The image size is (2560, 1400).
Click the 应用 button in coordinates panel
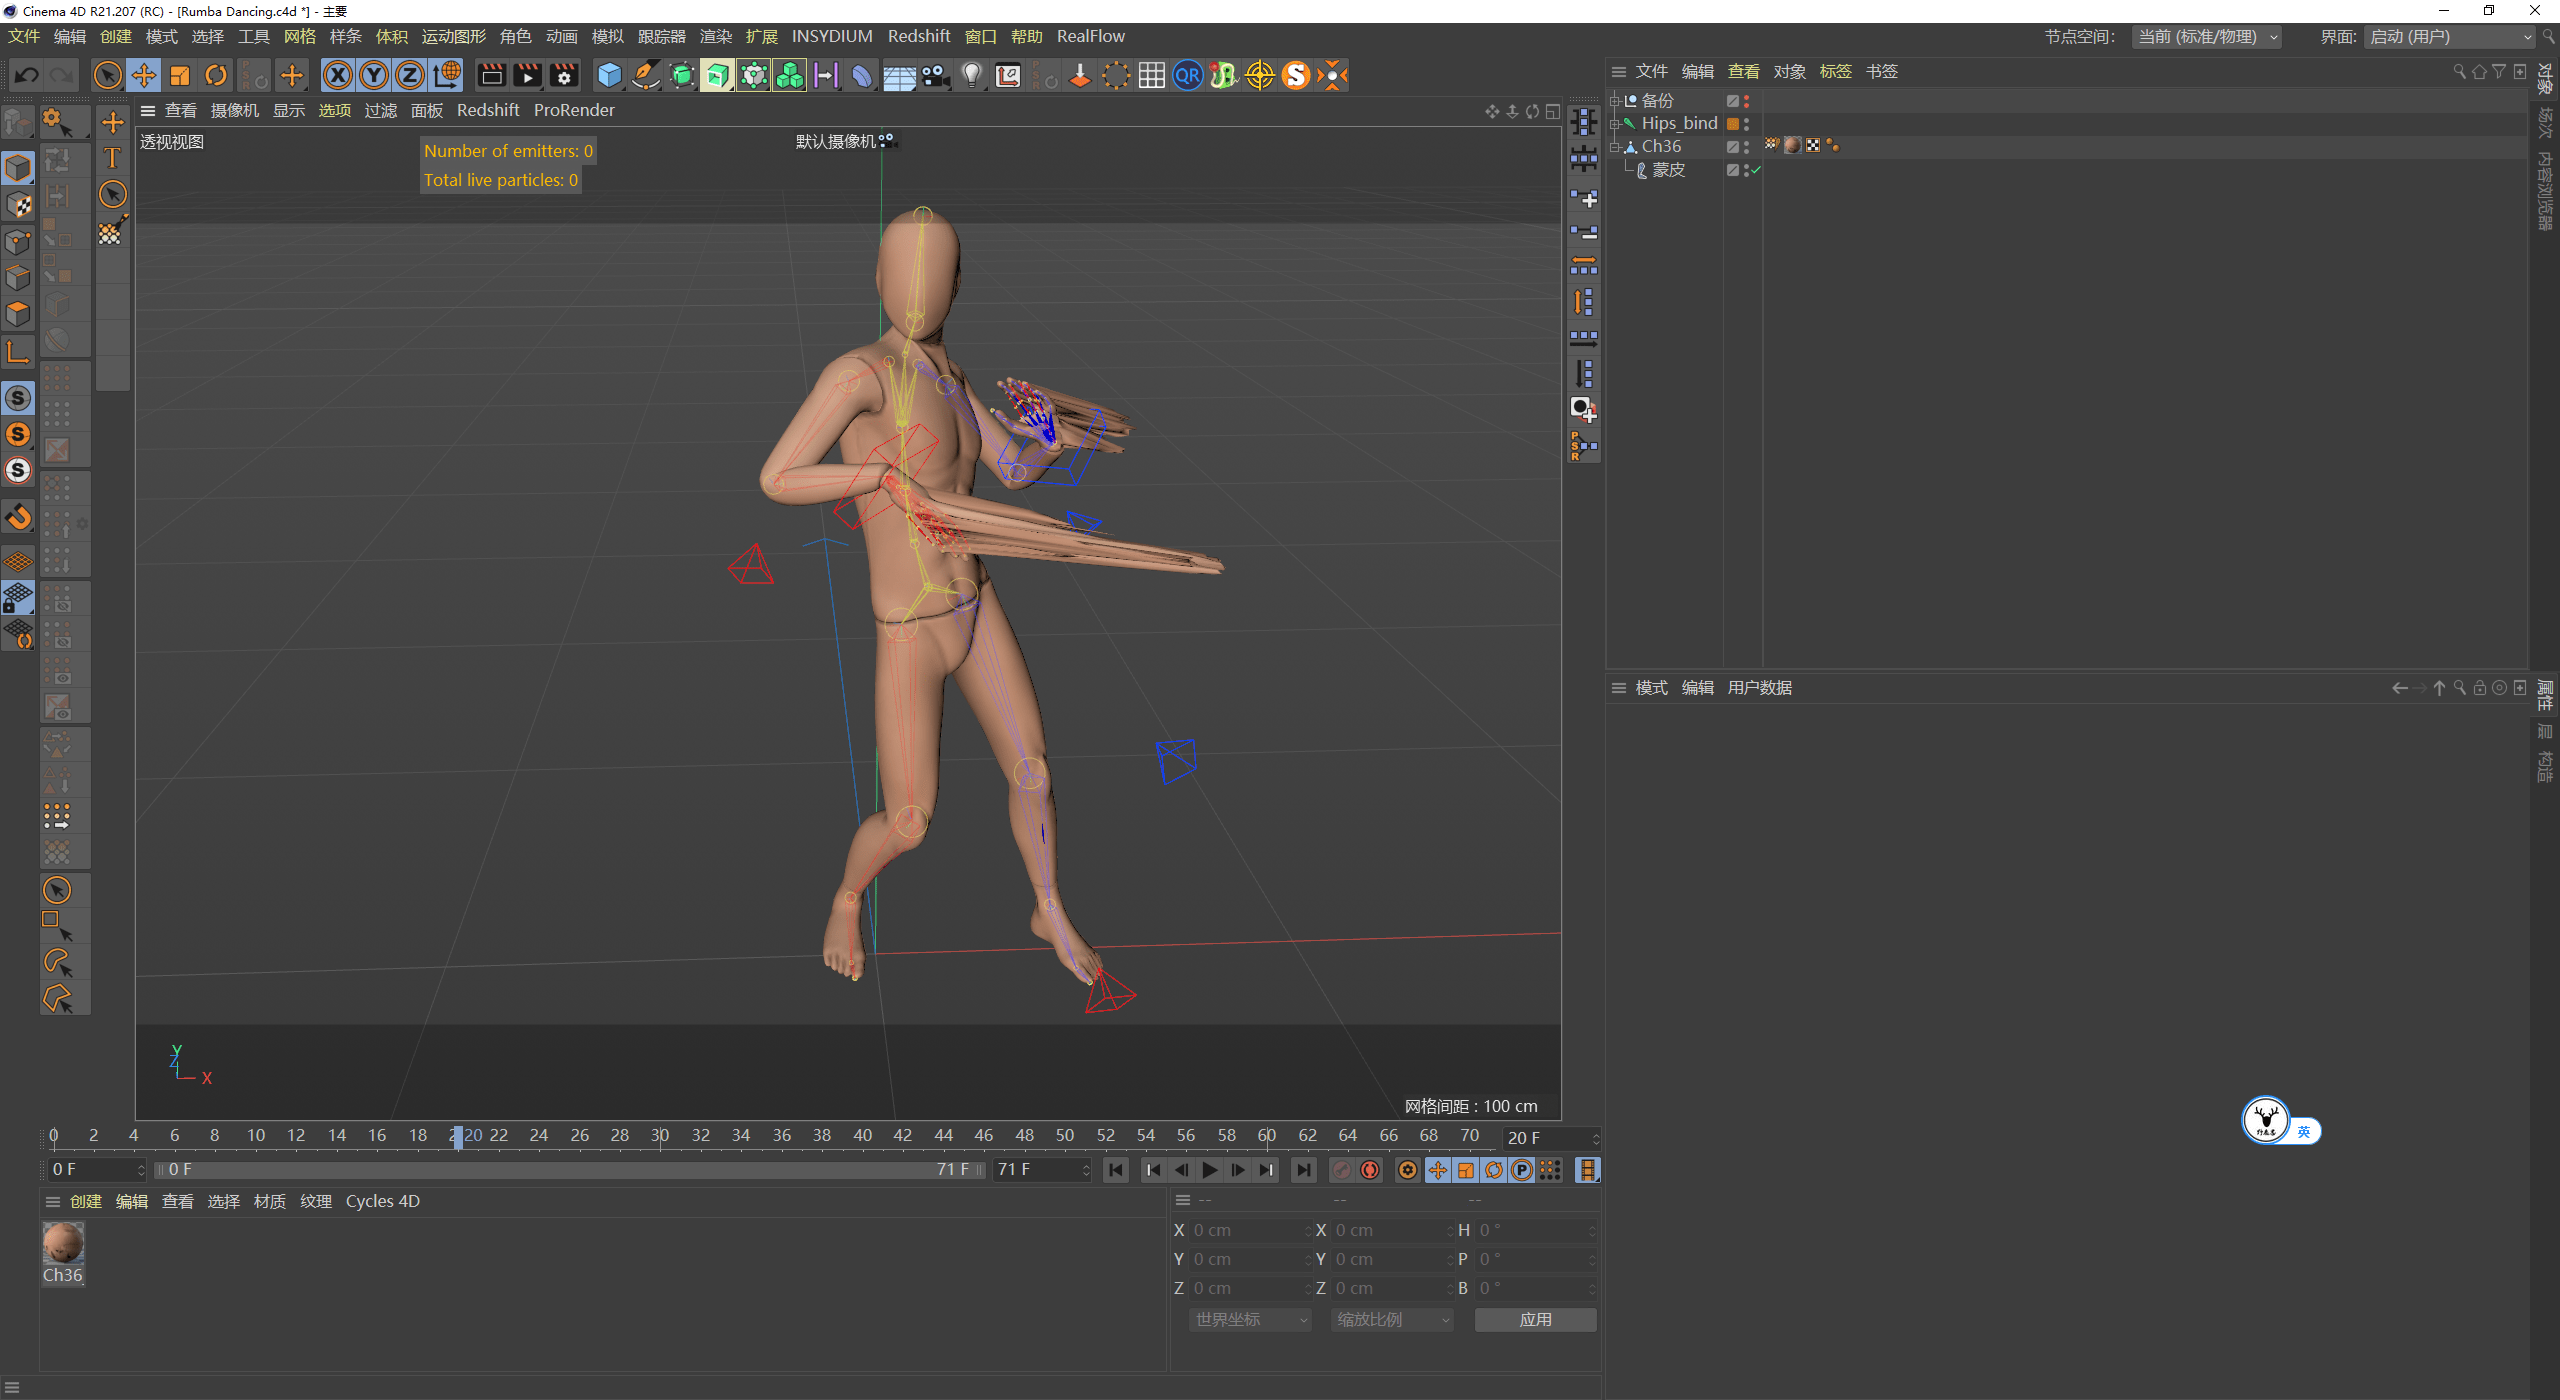point(1535,1319)
